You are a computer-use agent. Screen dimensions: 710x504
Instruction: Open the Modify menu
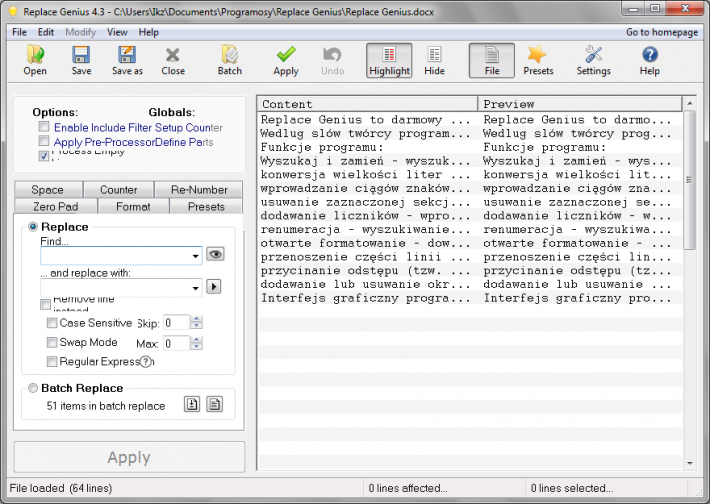pos(81,32)
